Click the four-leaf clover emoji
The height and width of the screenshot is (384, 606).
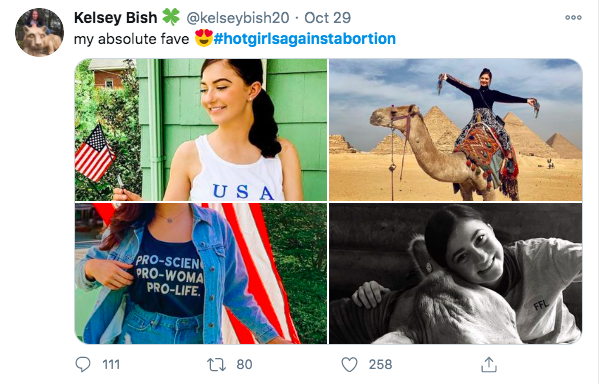[171, 17]
